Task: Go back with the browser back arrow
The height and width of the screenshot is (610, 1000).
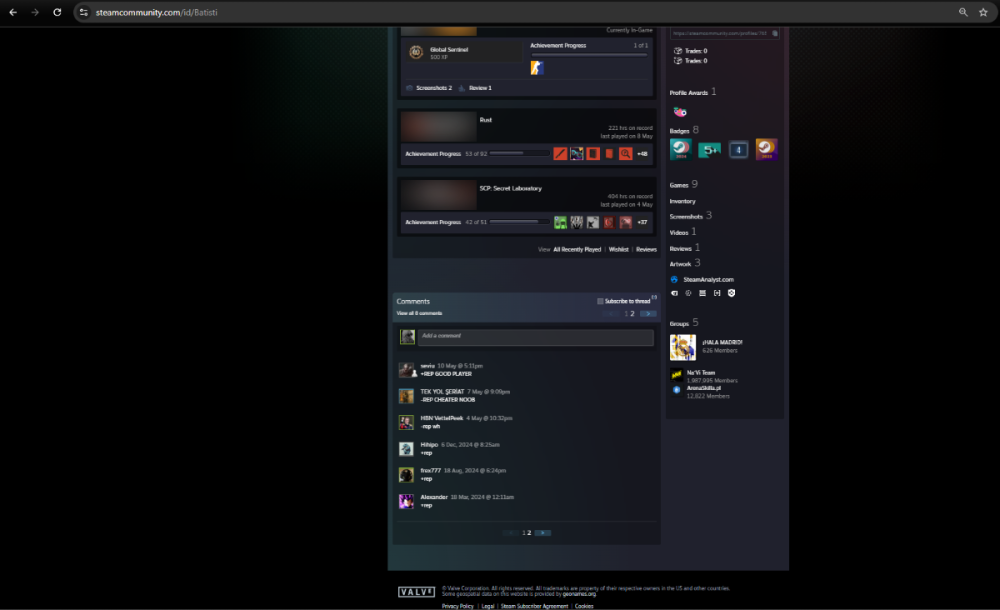Action: tap(13, 12)
